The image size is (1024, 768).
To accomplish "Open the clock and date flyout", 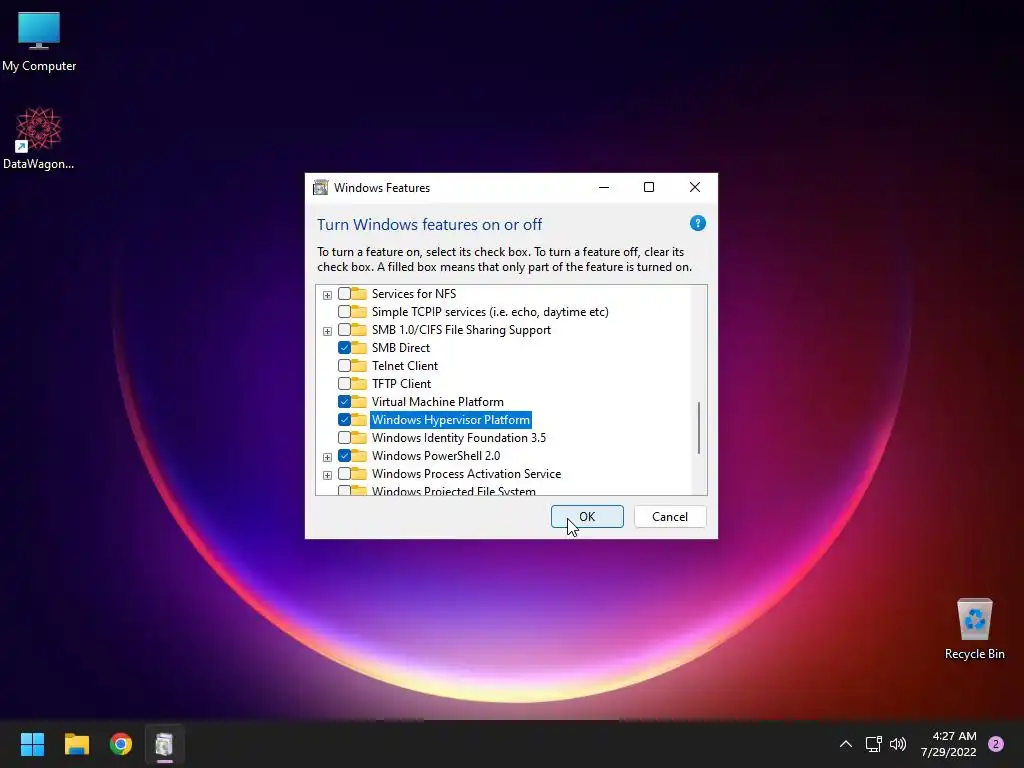I will point(948,744).
